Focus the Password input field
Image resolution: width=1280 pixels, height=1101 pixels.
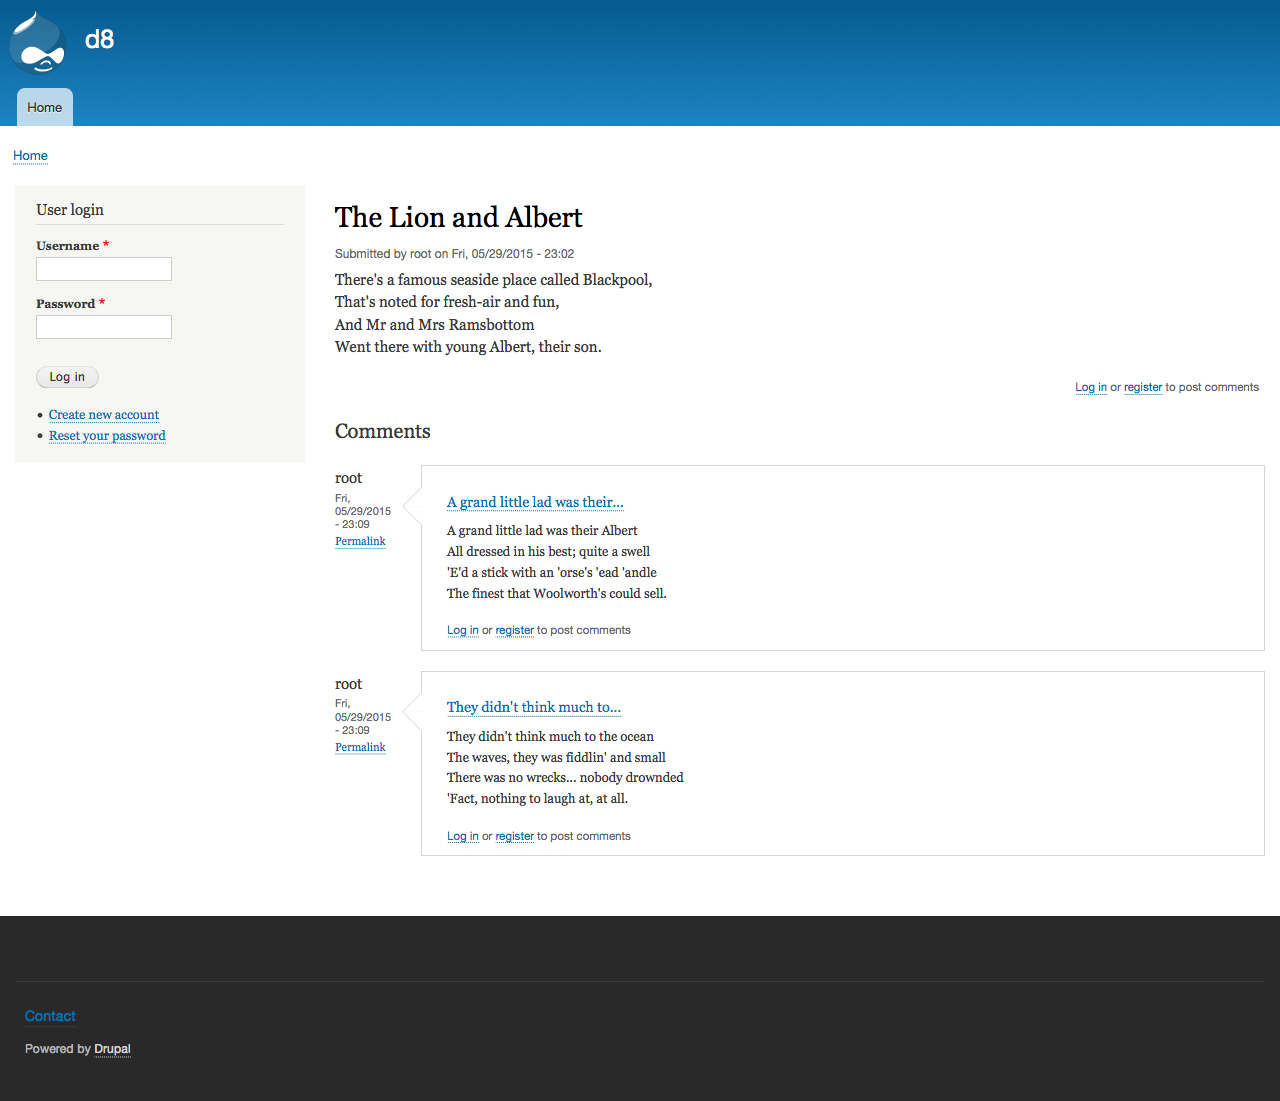pyautogui.click(x=104, y=327)
